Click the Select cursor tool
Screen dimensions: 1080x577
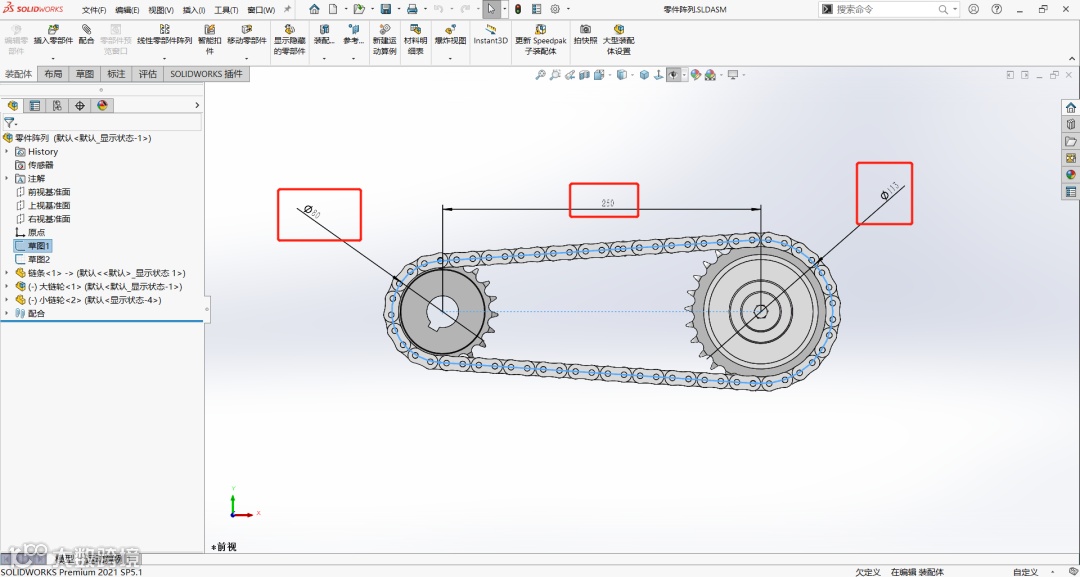491,10
